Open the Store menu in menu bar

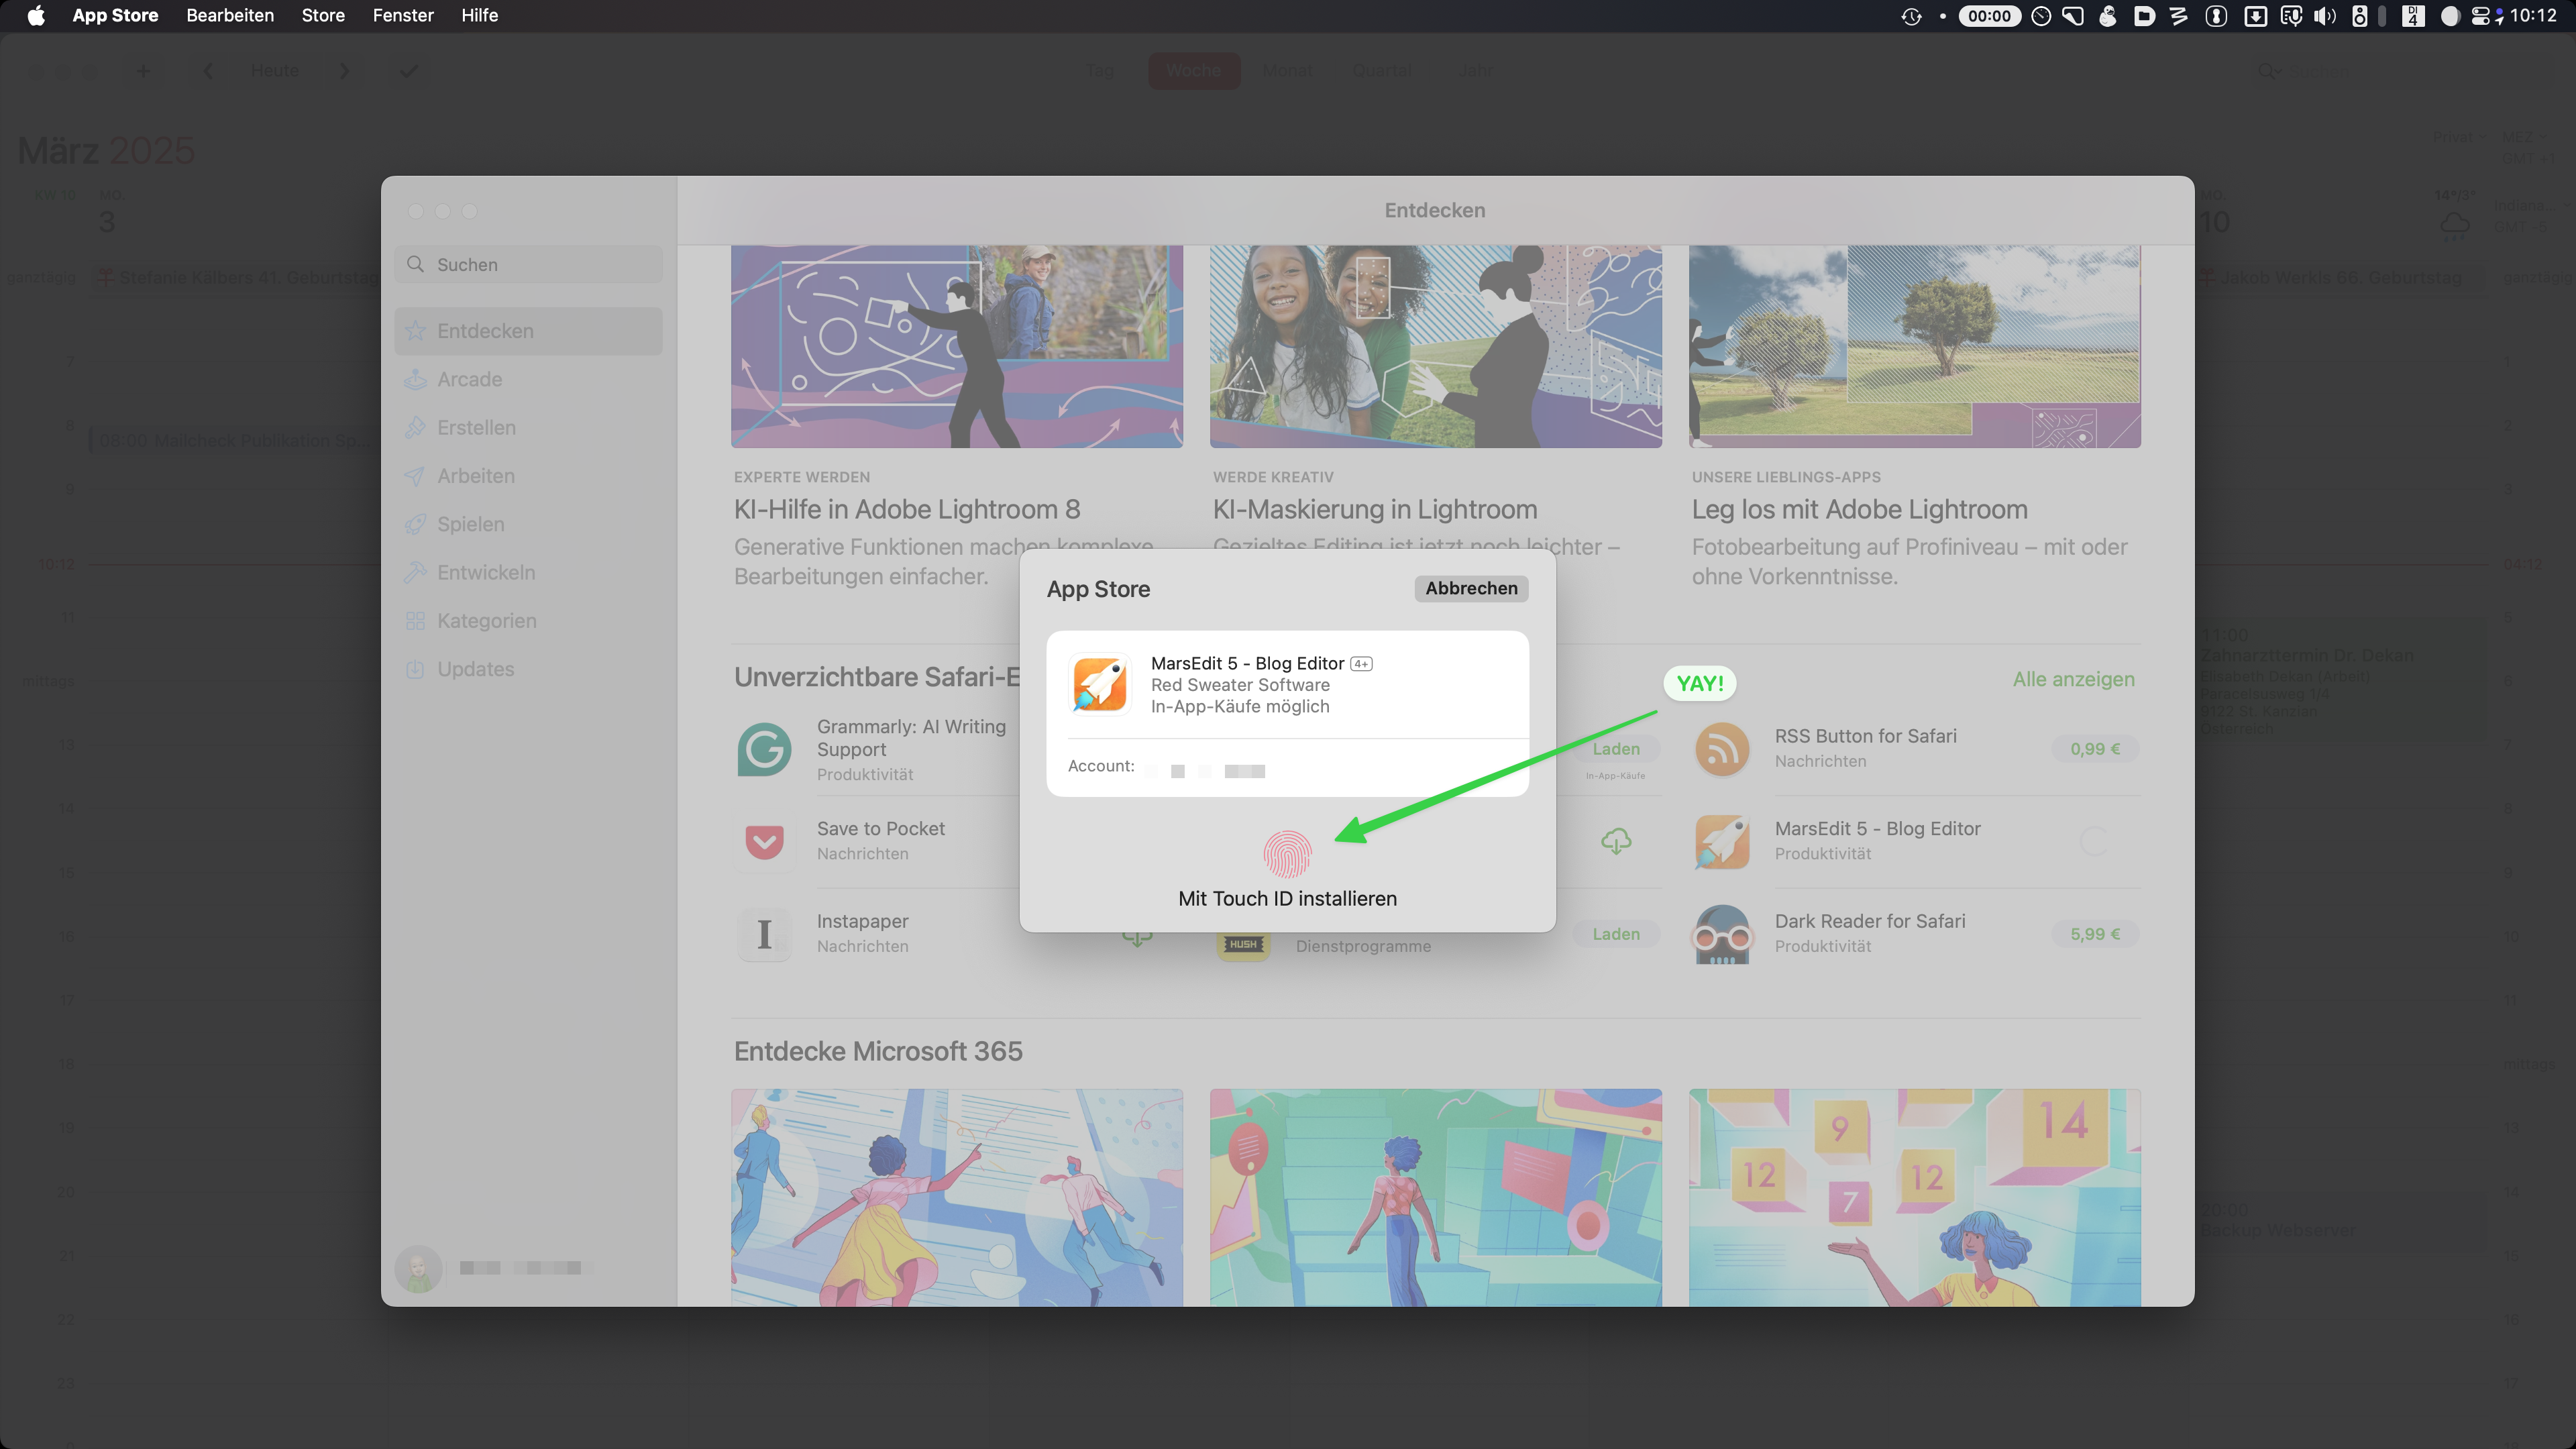pos(322,15)
